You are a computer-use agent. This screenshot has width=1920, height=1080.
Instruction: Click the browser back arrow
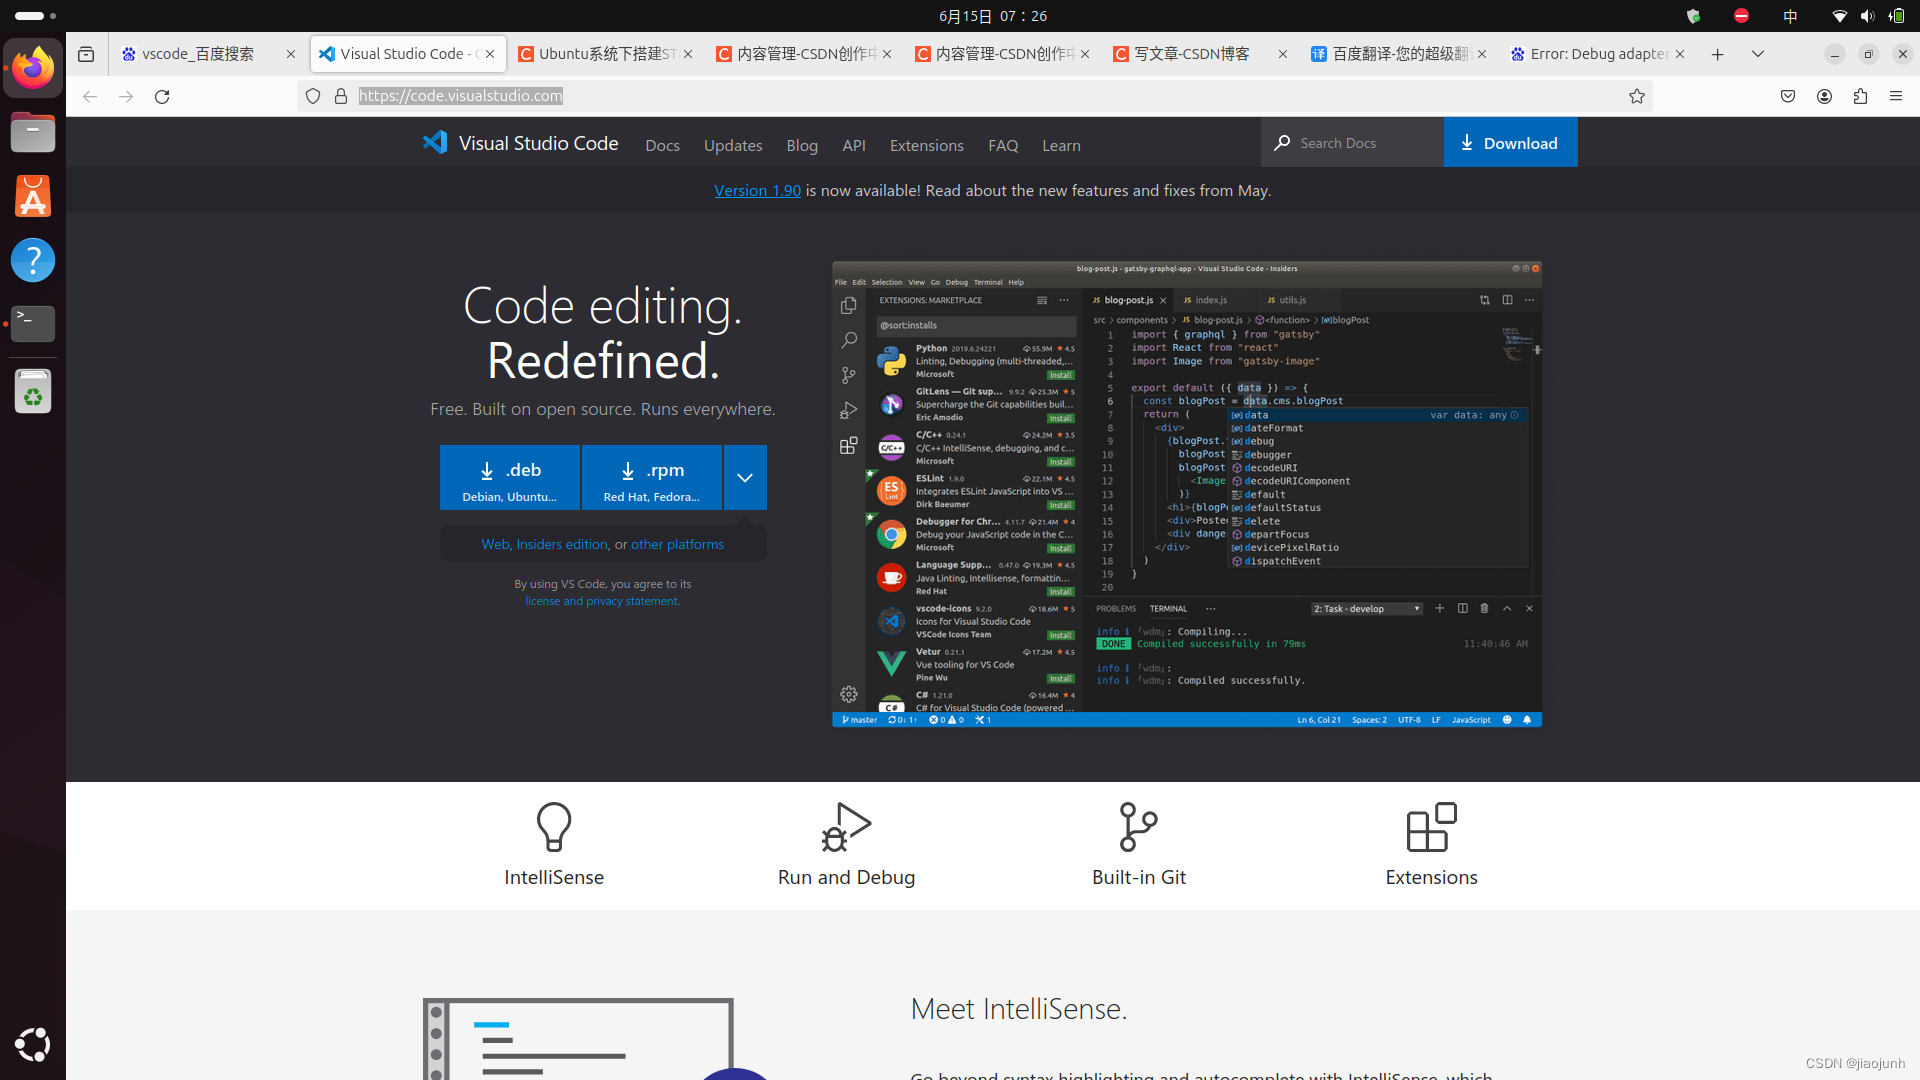coord(90,96)
